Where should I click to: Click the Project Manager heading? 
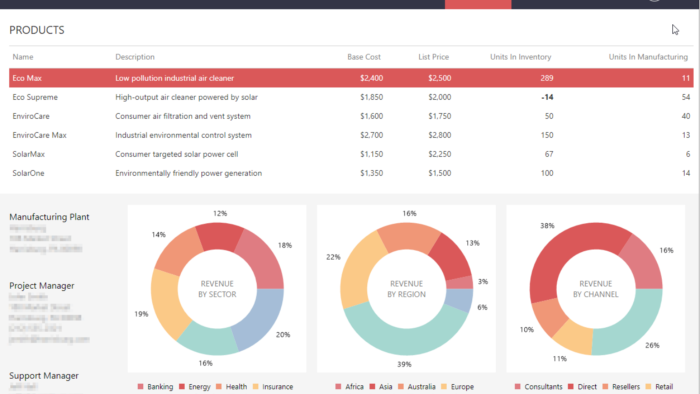[x=42, y=286]
